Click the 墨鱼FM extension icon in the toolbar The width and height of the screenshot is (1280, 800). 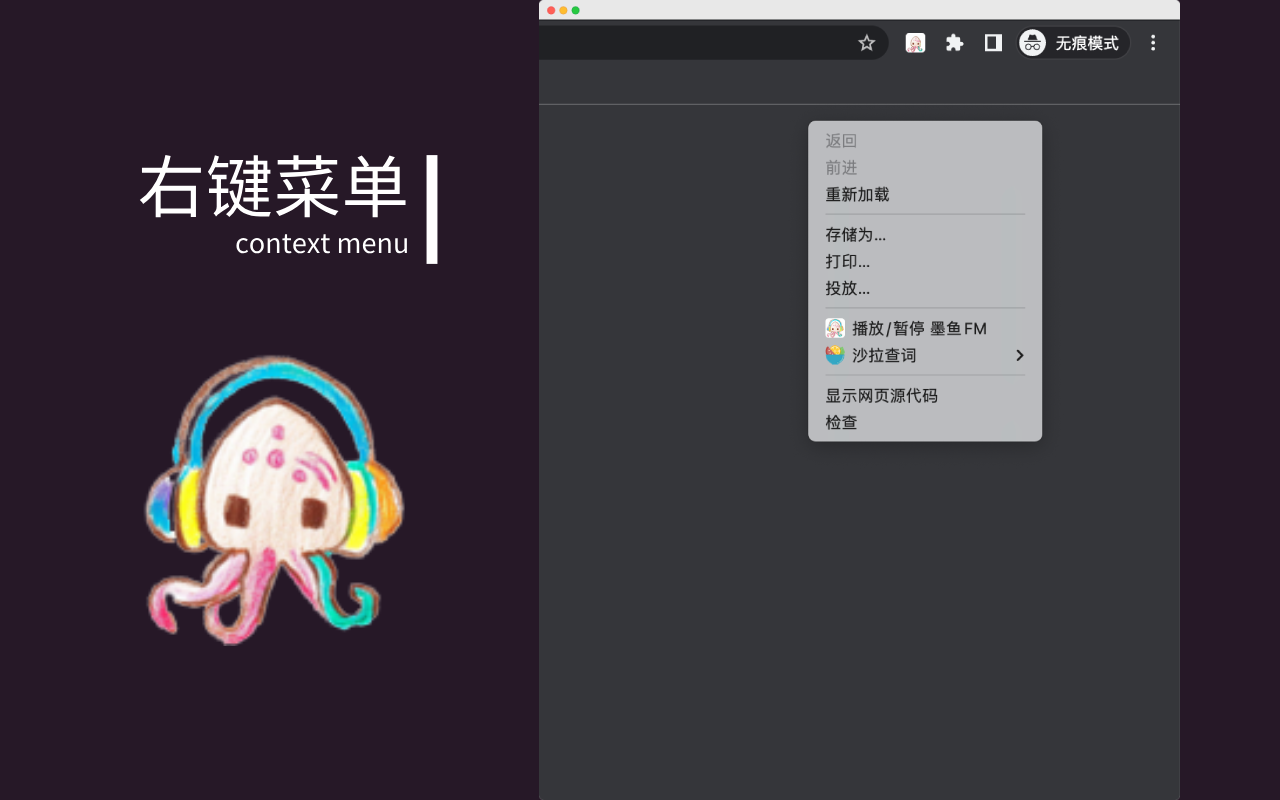[914, 42]
